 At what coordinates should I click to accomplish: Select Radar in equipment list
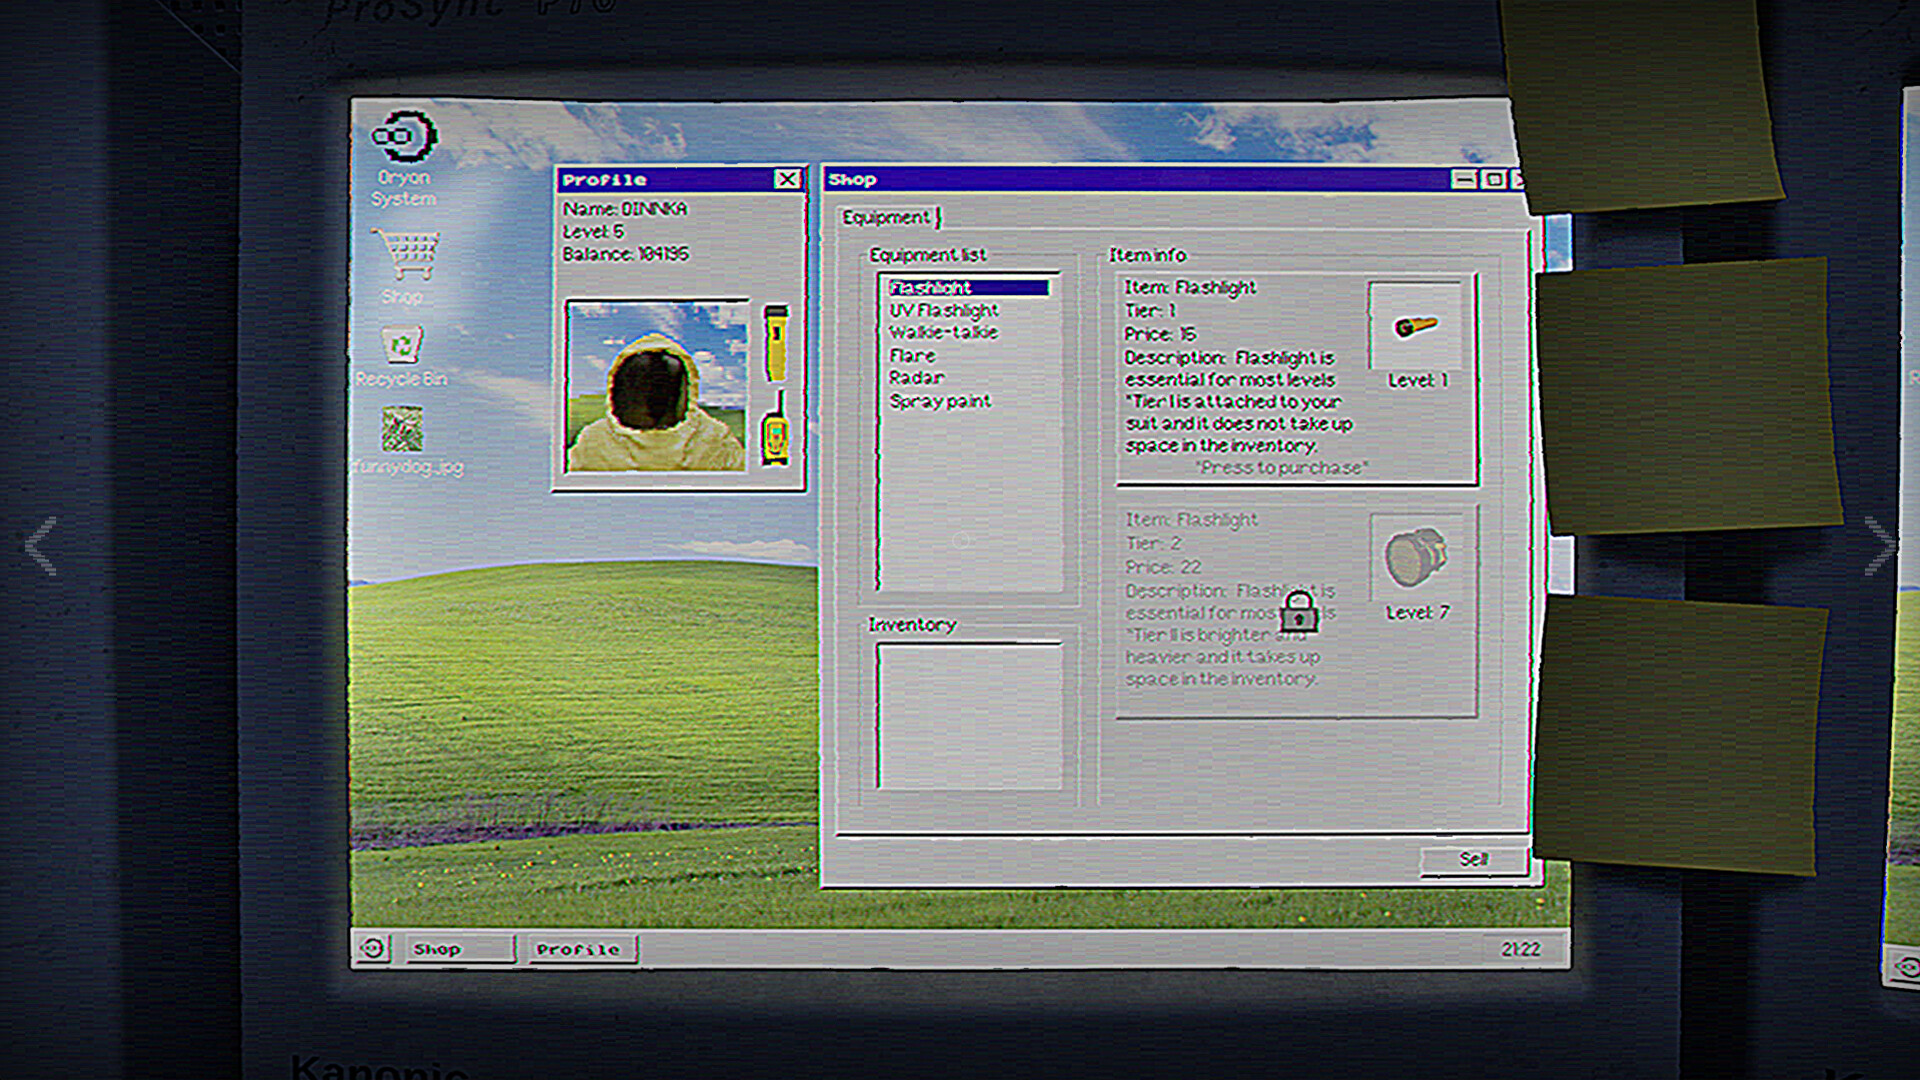pos(916,377)
